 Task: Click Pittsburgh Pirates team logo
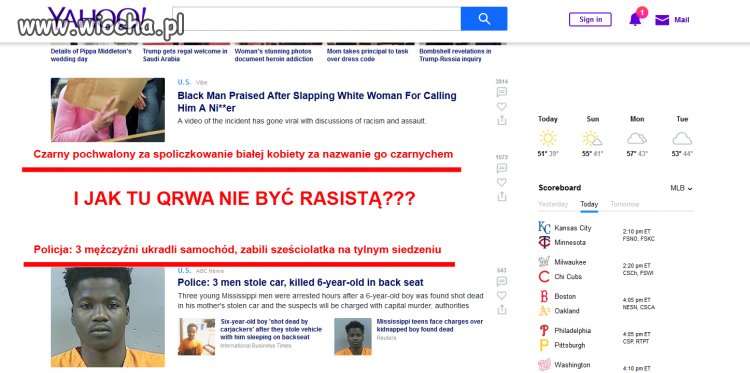[544, 345]
